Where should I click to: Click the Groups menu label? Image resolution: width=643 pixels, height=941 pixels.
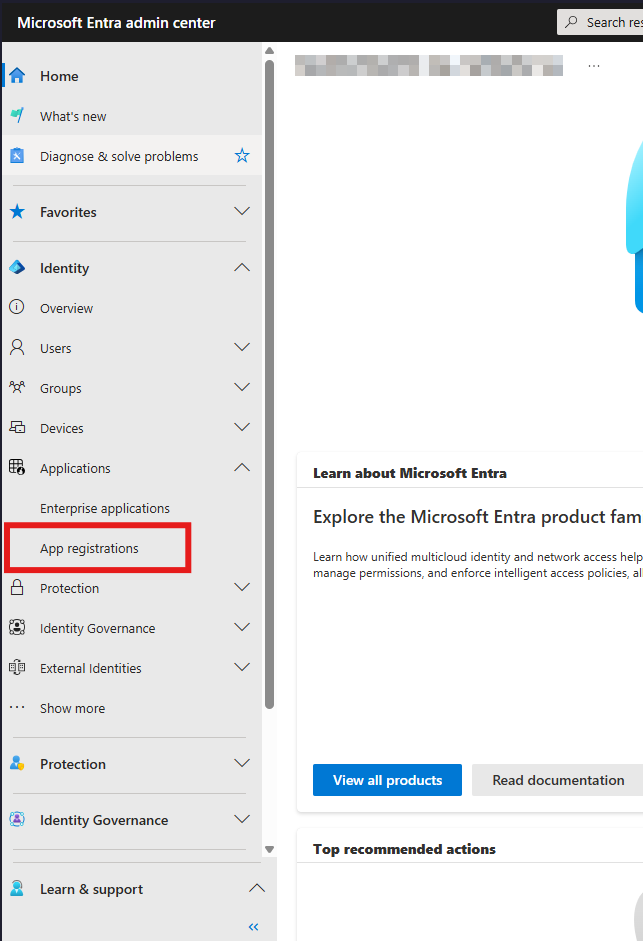pyautogui.click(x=61, y=388)
